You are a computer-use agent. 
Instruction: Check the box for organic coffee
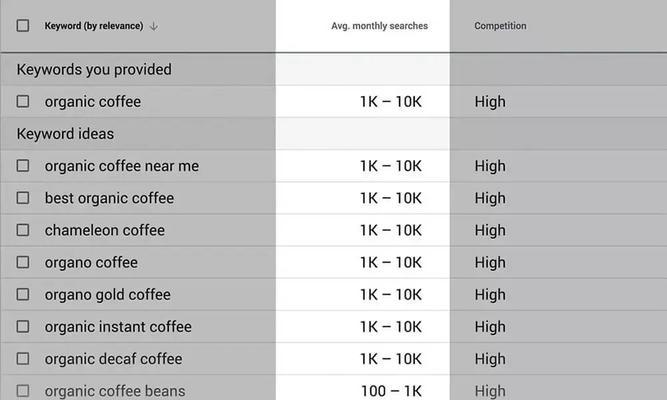click(x=23, y=101)
